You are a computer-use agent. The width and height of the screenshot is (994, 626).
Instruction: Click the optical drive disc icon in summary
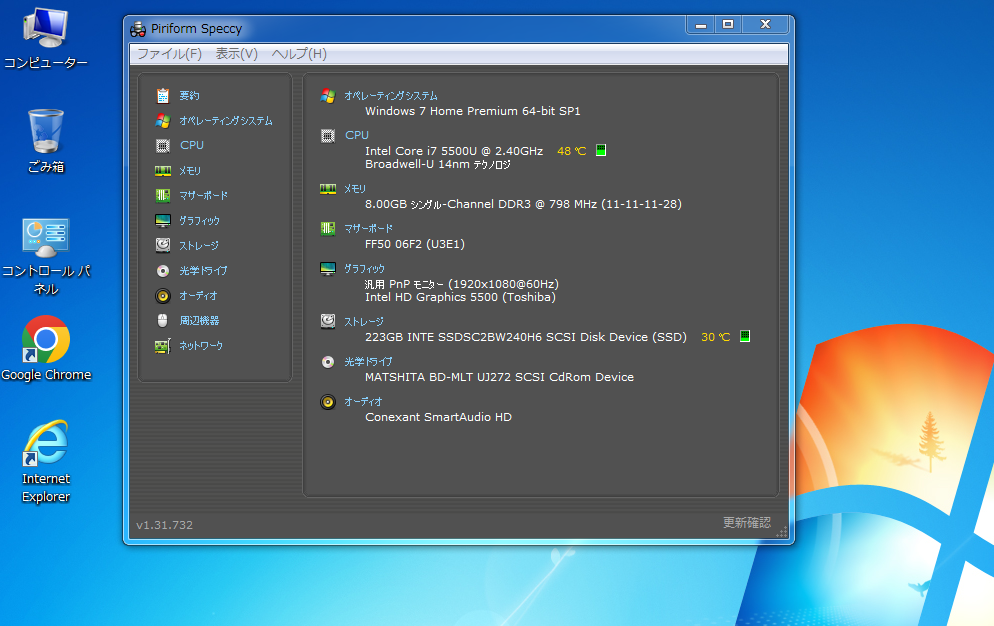[328, 362]
